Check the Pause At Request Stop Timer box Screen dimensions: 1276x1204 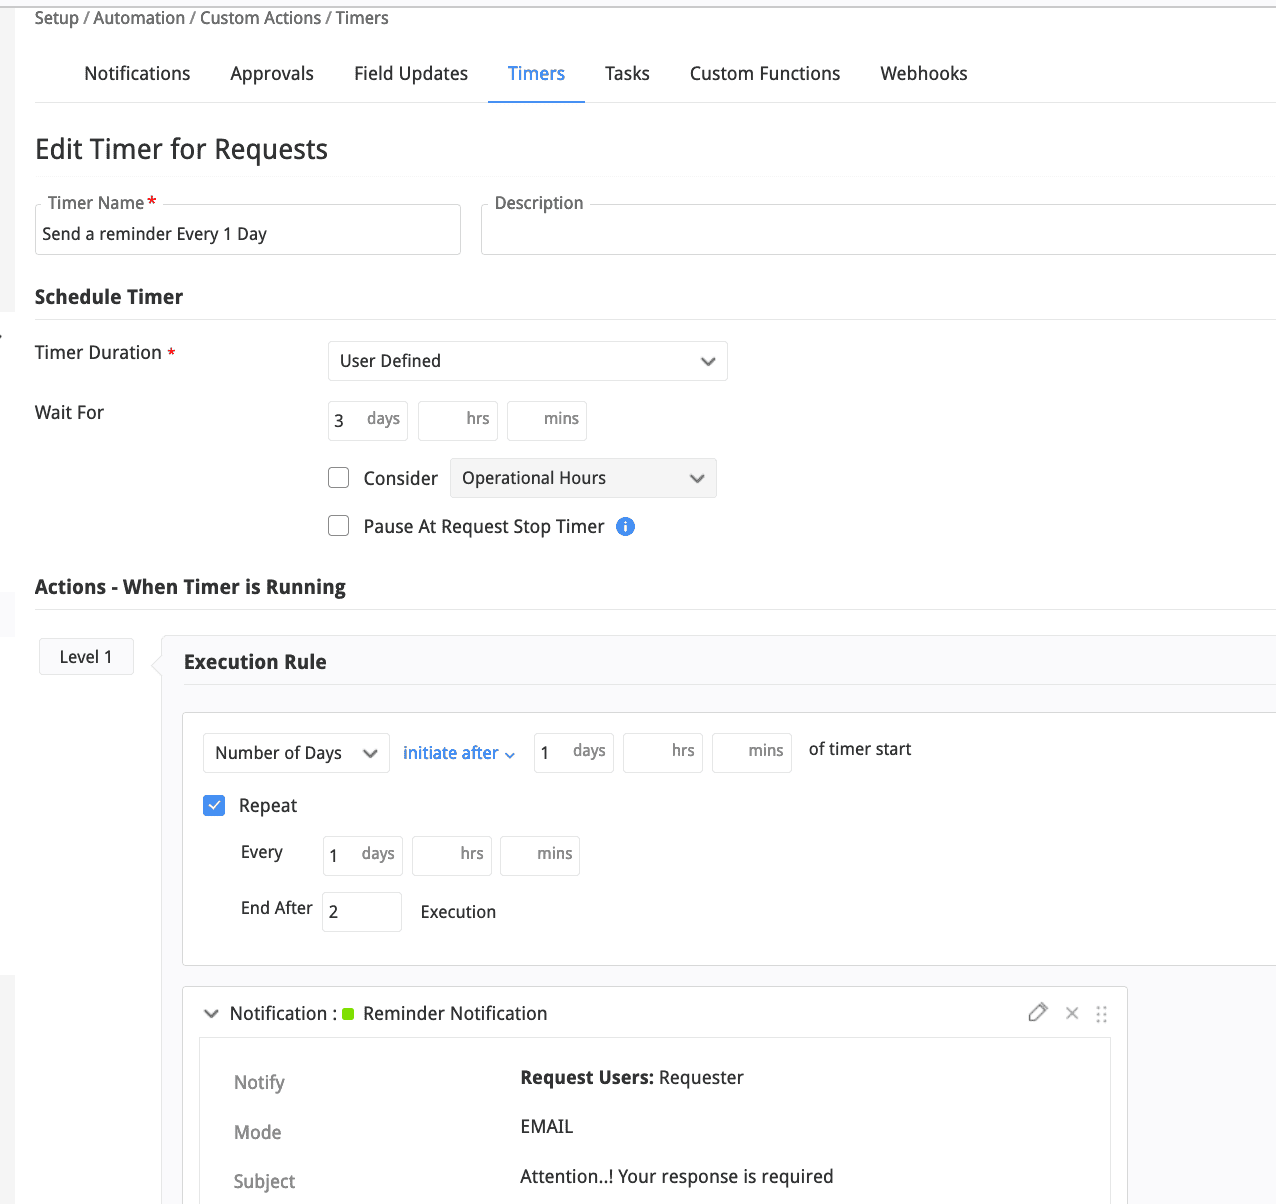pyautogui.click(x=339, y=526)
